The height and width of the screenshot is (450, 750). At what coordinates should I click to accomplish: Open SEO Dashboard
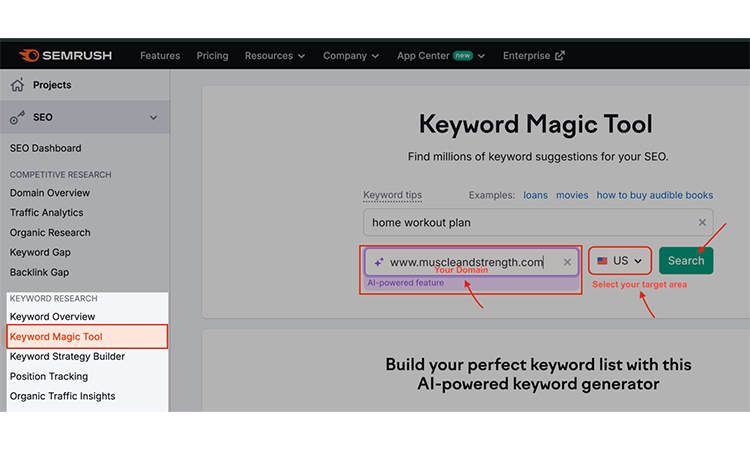[45, 148]
